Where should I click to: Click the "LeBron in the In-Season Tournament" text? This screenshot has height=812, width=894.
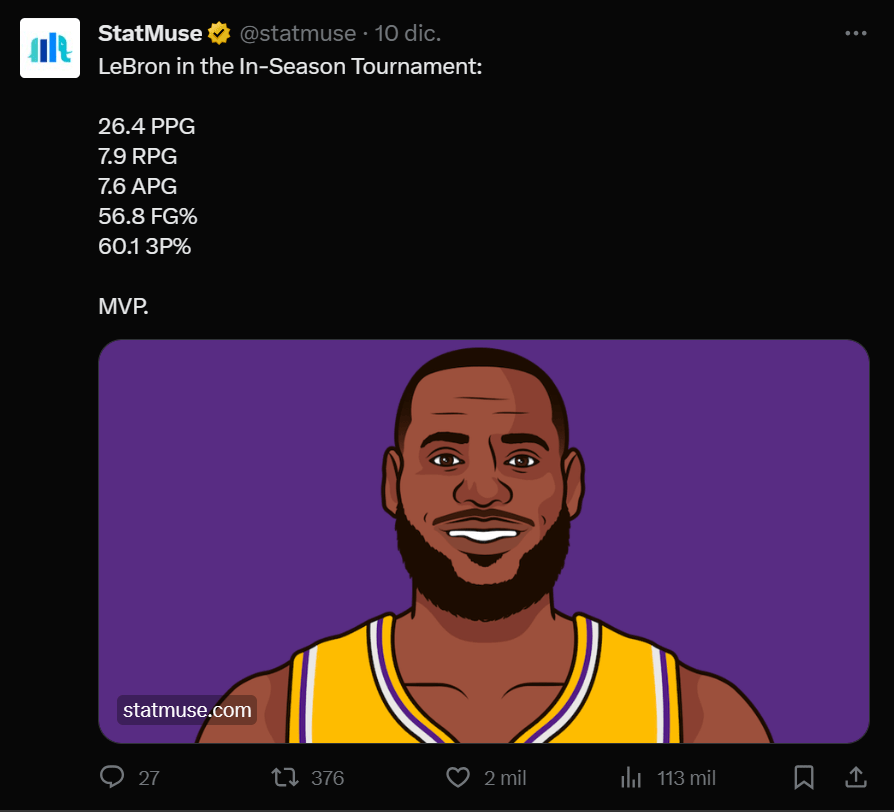pyautogui.click(x=290, y=68)
